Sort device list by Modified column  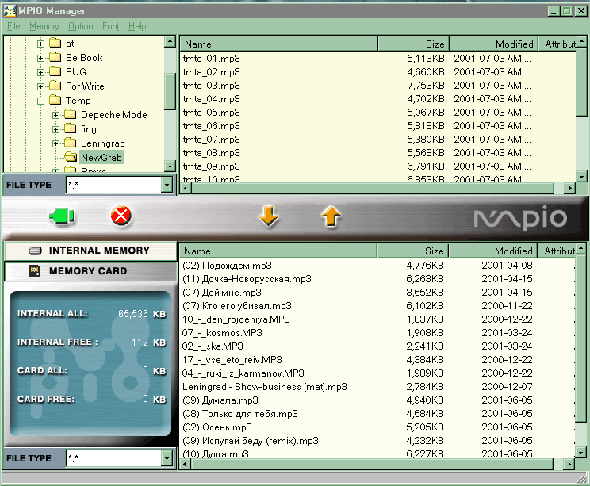493,251
